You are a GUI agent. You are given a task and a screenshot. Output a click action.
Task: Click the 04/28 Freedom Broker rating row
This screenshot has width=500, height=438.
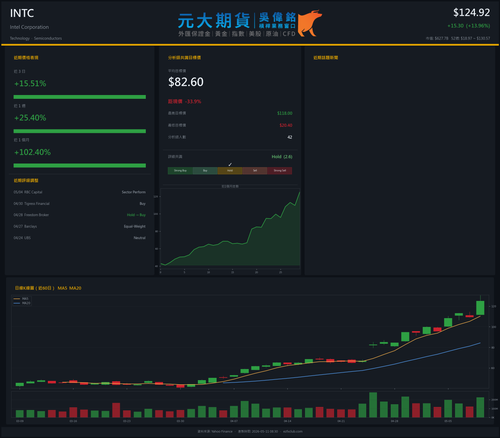80,215
